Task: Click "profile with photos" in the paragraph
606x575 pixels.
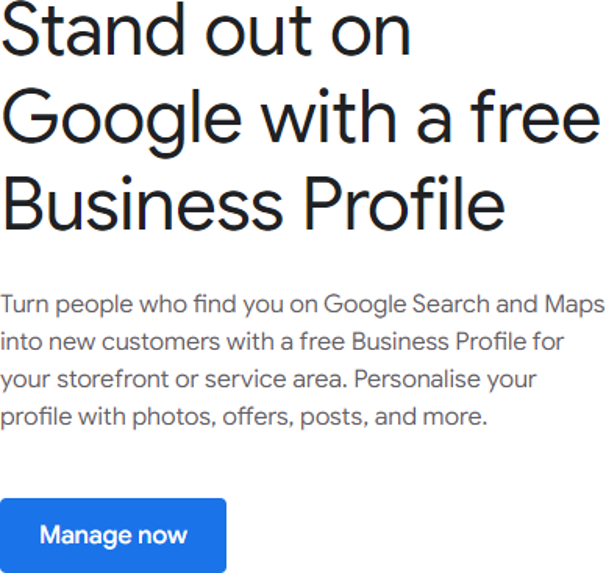Action: 106,418
